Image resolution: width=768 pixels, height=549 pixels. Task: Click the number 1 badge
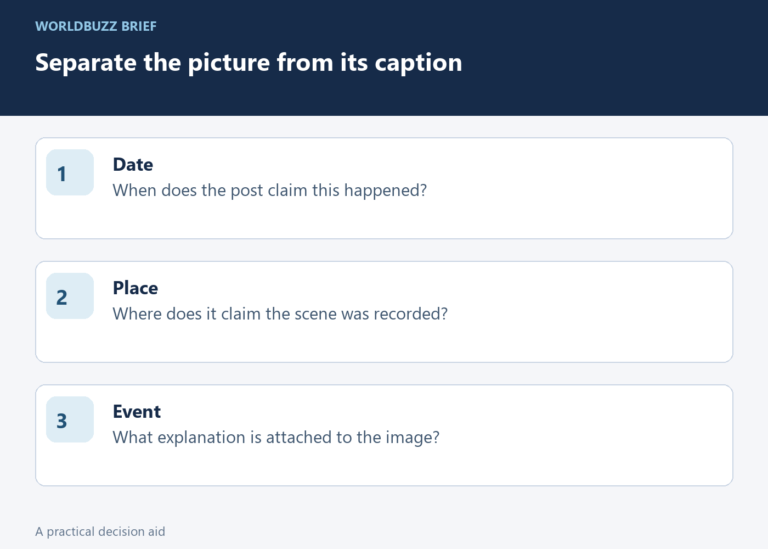(70, 172)
